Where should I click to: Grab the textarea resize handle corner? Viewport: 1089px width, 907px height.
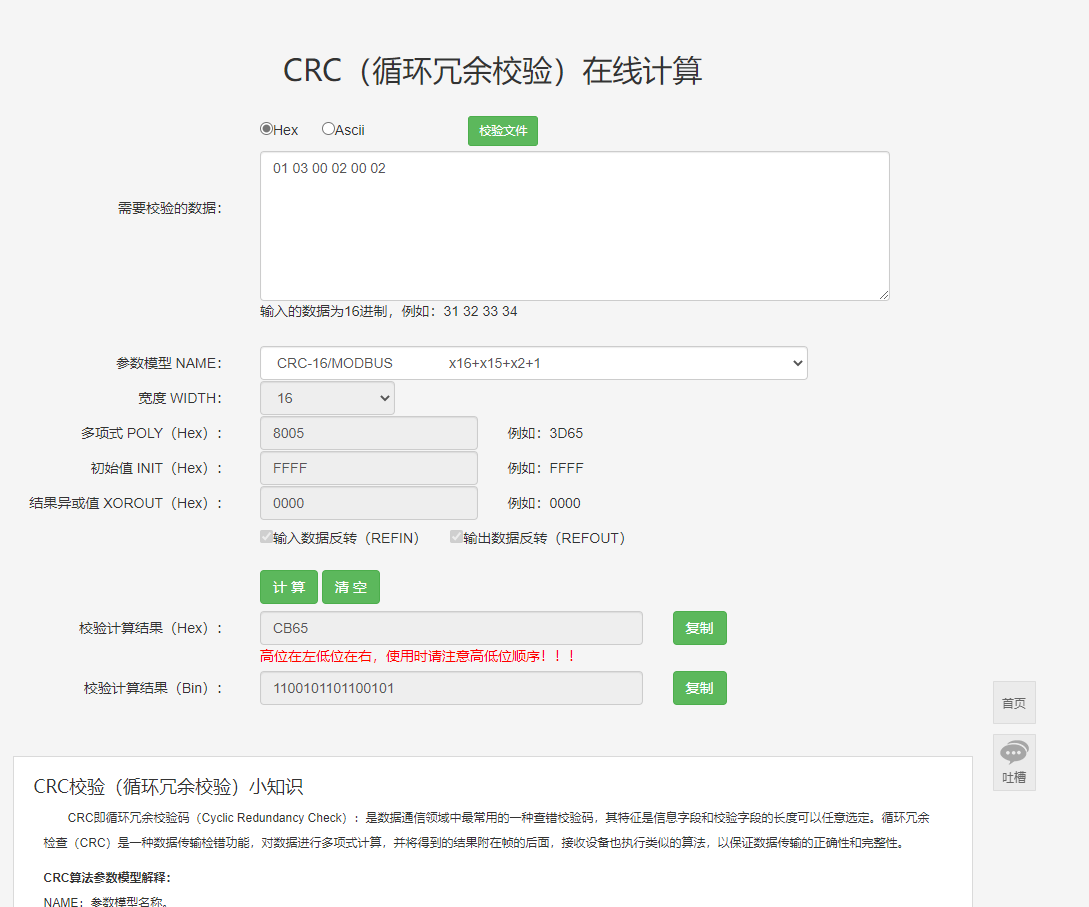pos(884,295)
